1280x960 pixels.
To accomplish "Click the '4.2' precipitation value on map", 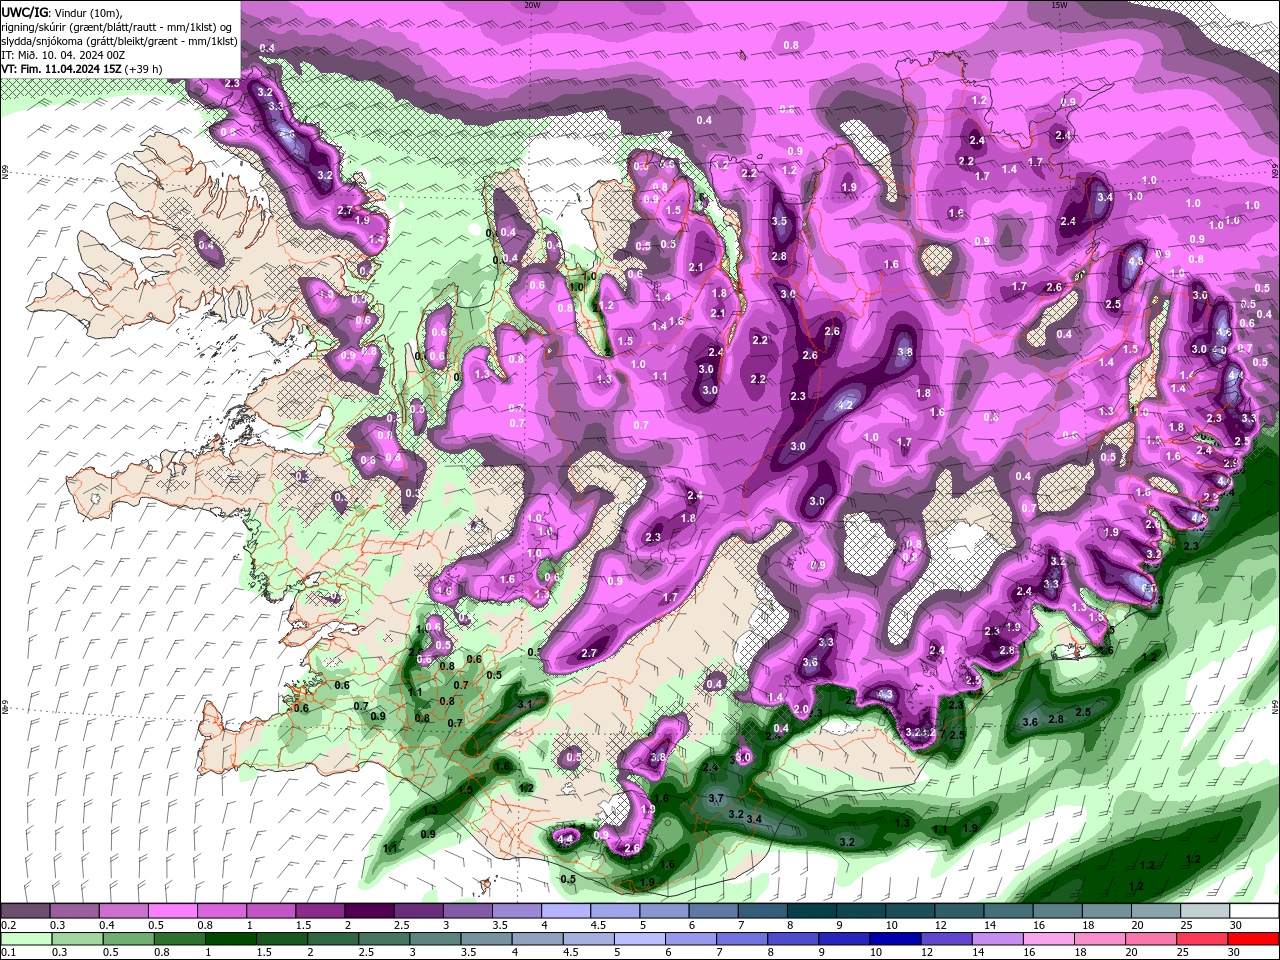I will [x=845, y=405].
